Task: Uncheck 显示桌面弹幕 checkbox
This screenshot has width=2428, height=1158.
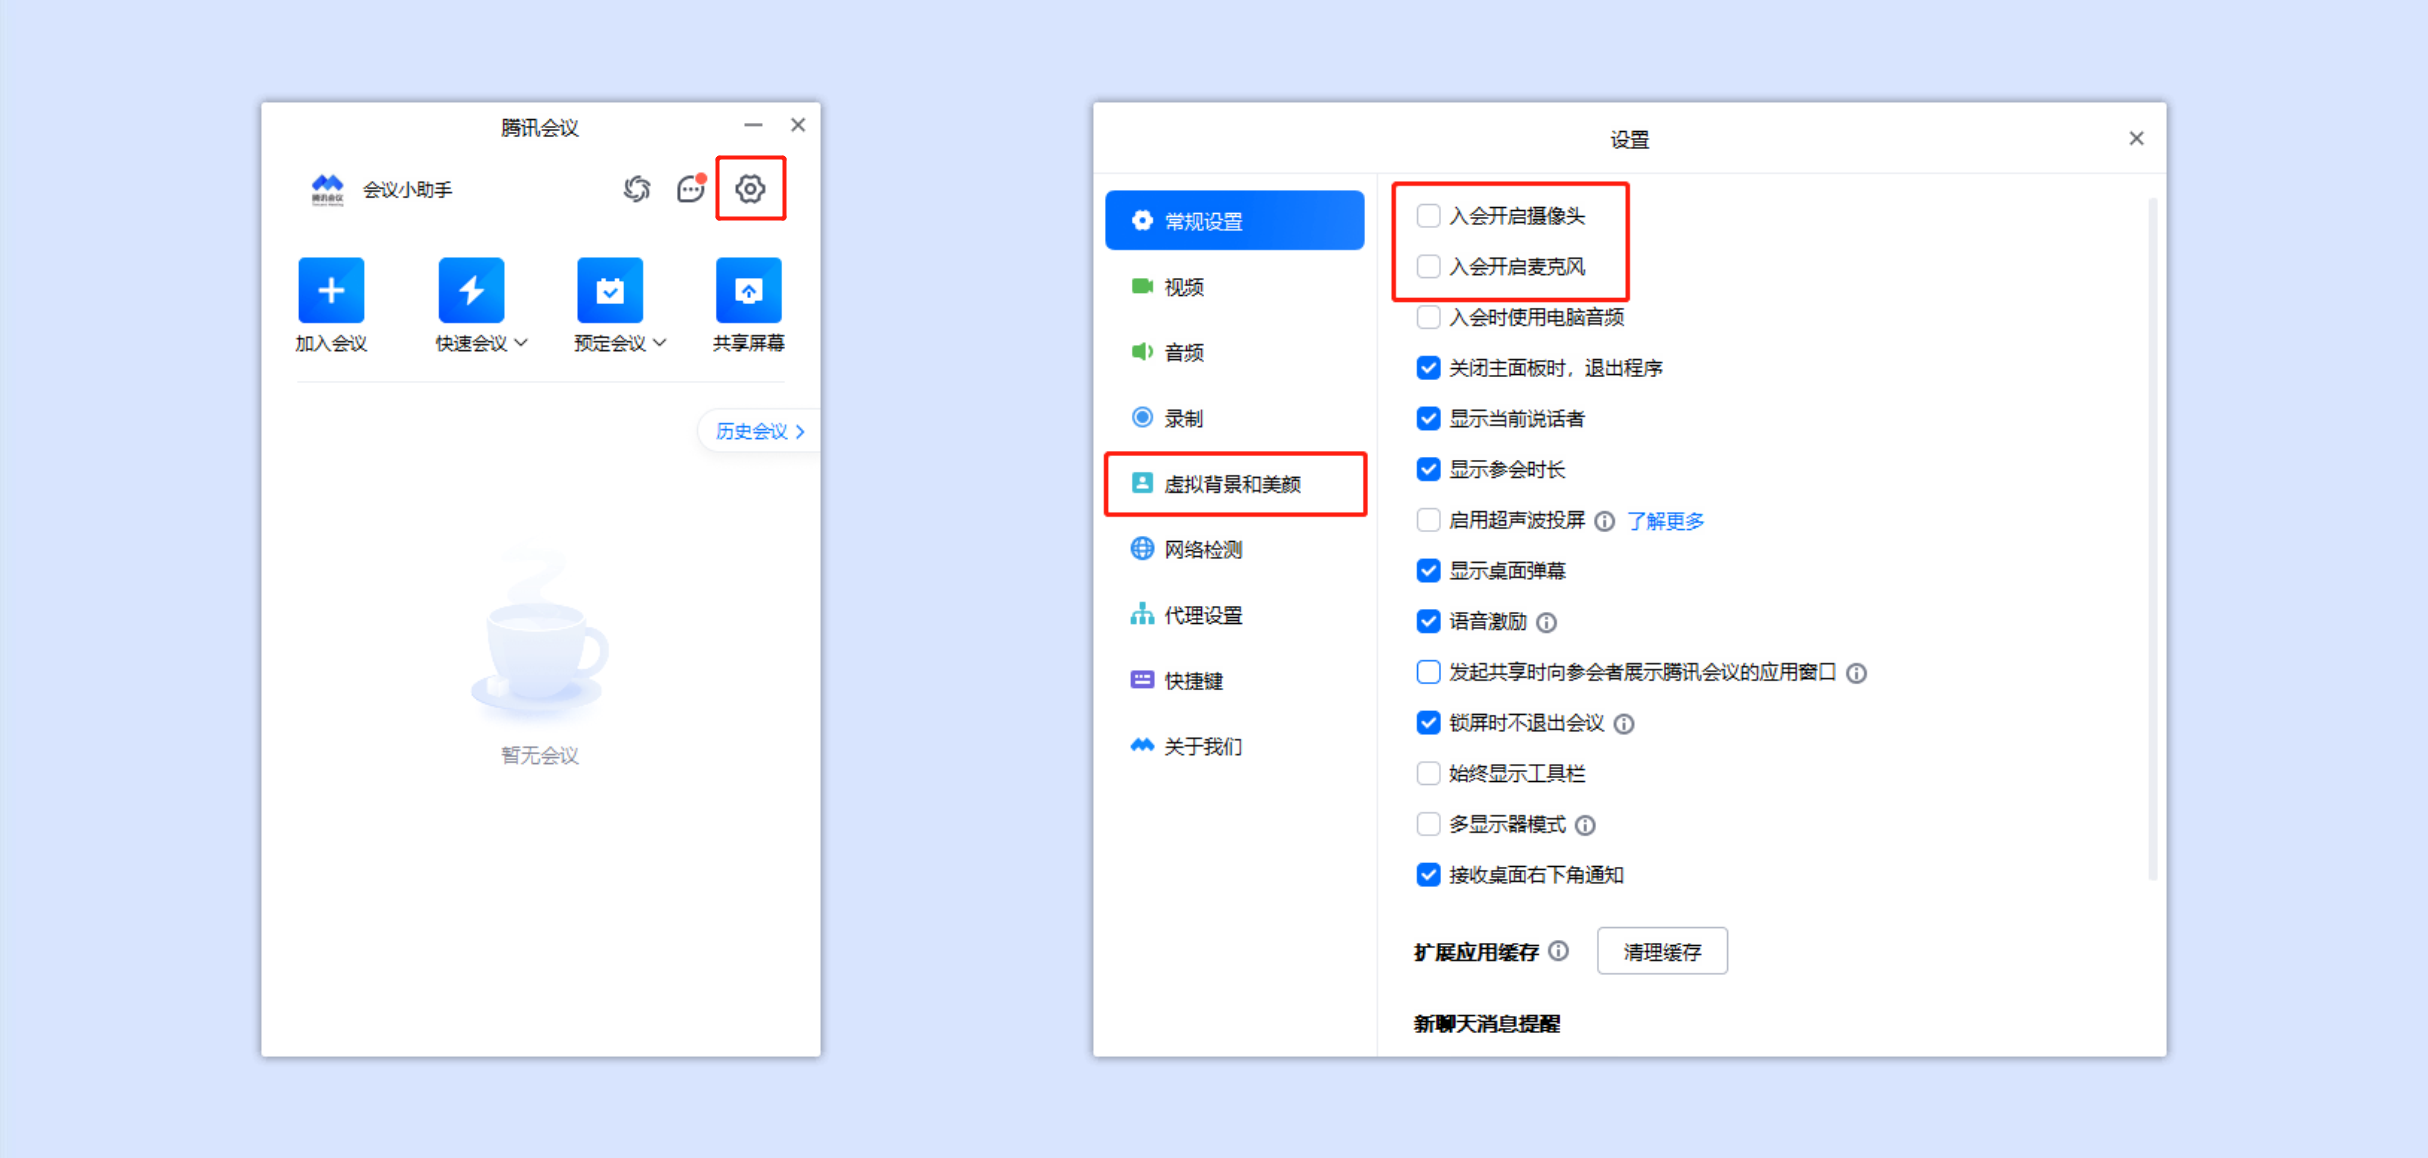Action: [1428, 571]
